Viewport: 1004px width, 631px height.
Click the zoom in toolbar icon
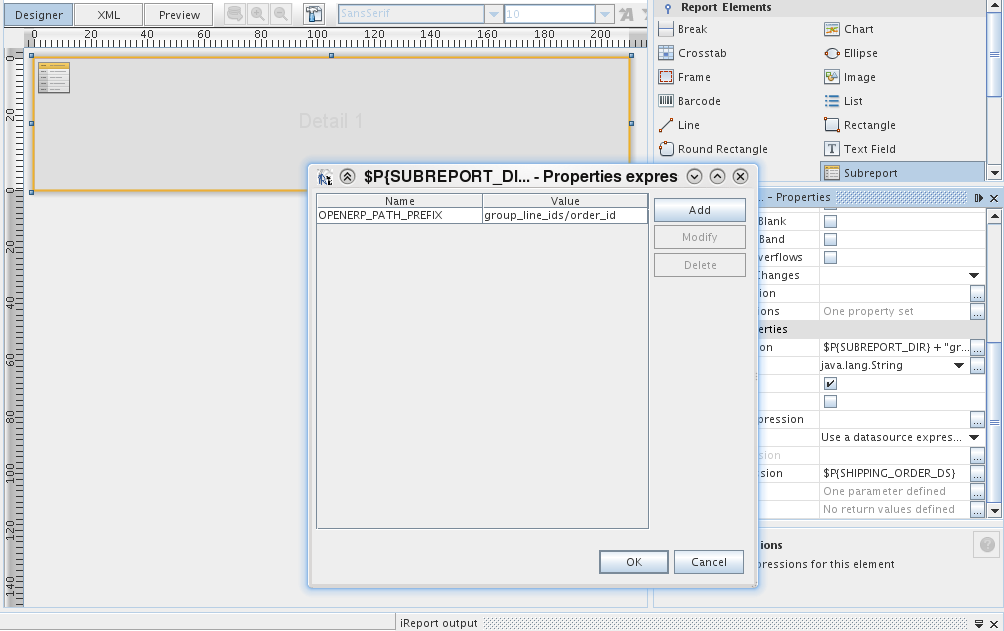tap(257, 13)
